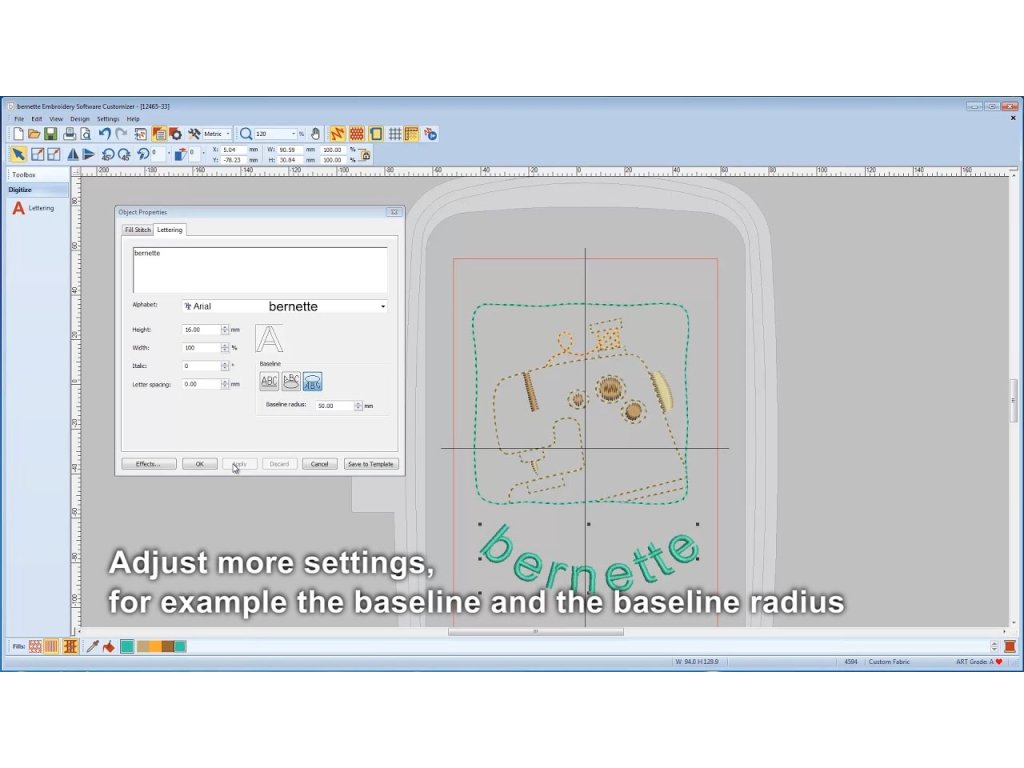The height and width of the screenshot is (768, 1024).
Task: Save the design with floppy icon
Action: click(50, 134)
